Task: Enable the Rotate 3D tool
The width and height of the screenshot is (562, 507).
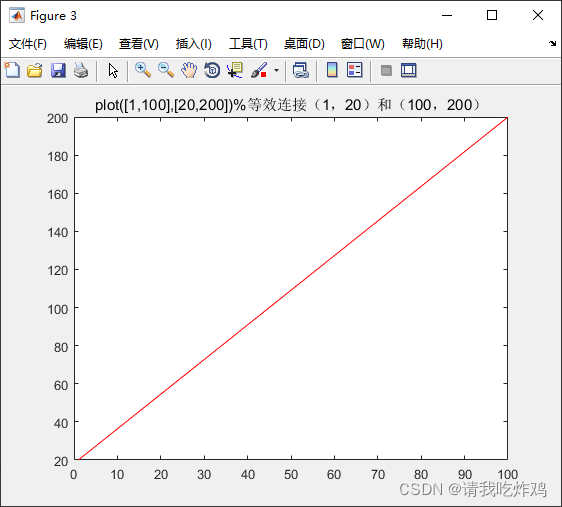Action: pos(212,70)
